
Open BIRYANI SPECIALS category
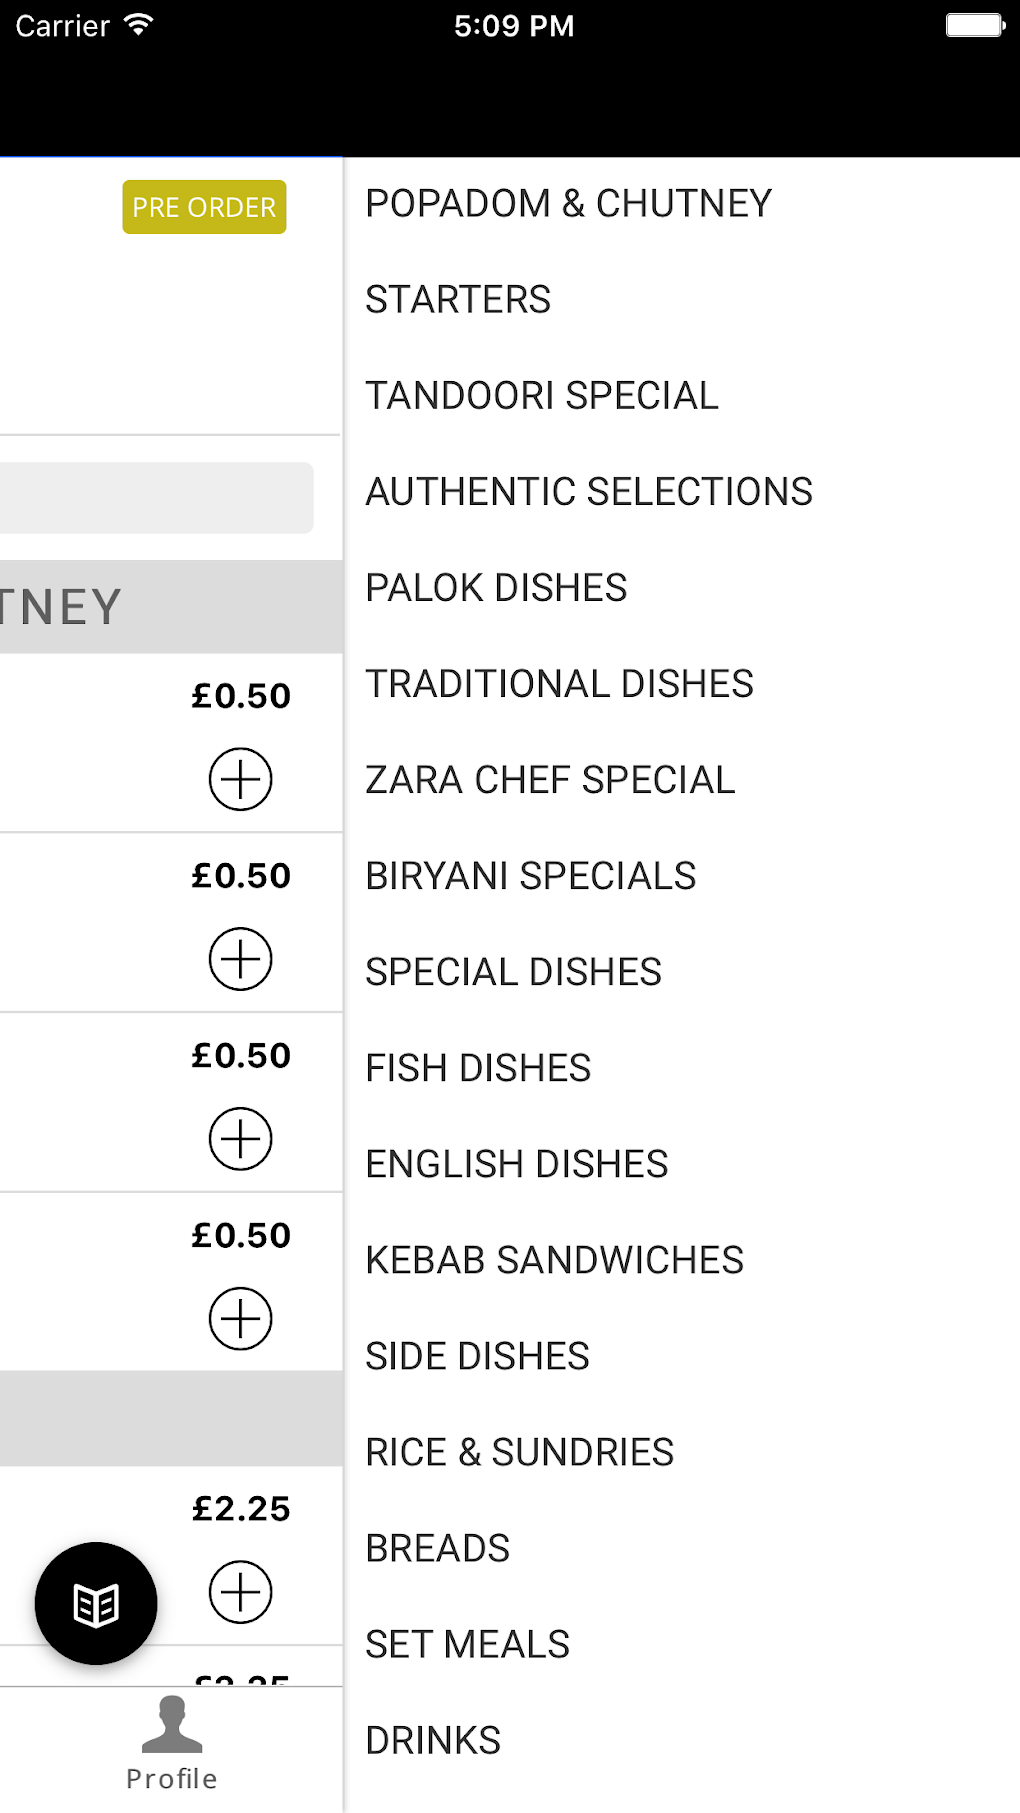(530, 876)
